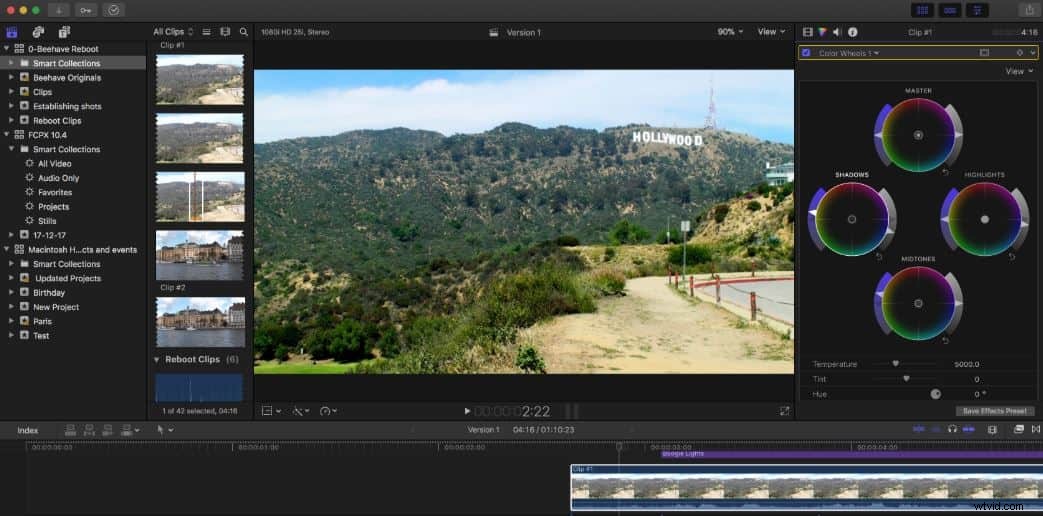Screen dimensions: 1043x516
Task: Toggle the Timeline visibility button
Action: pyautogui.click(x=950, y=10)
